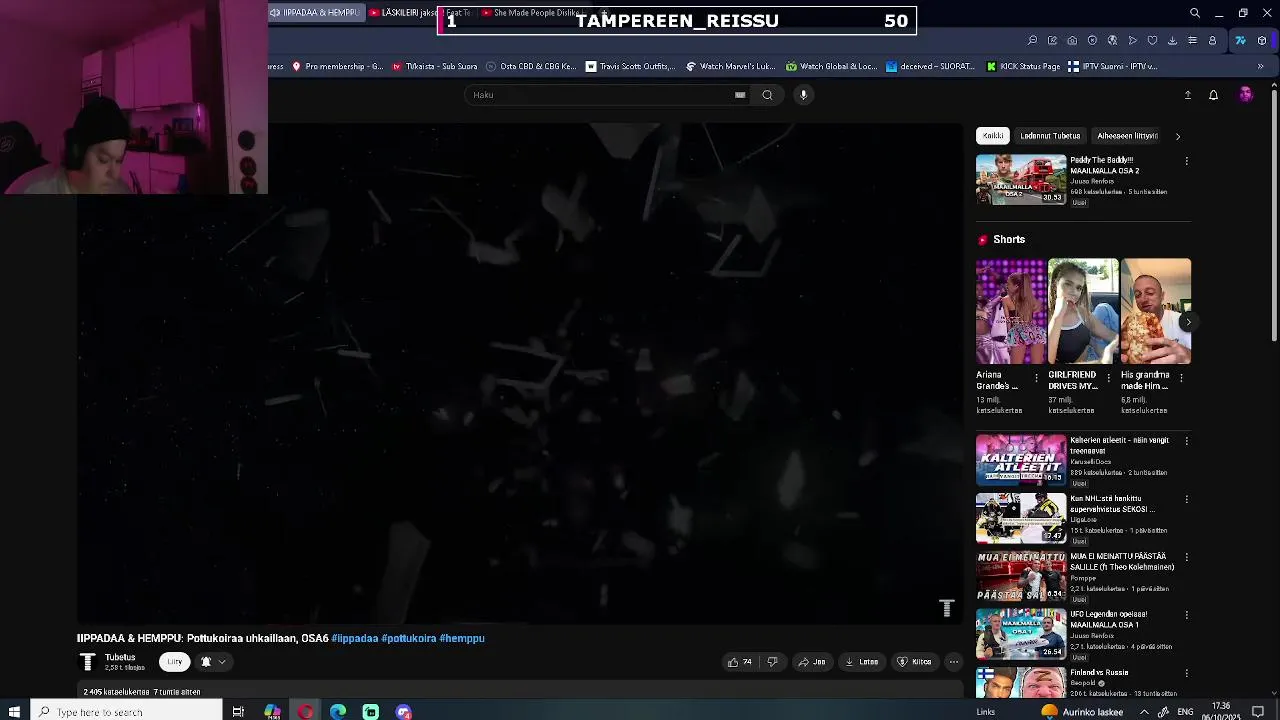Viewport: 1280px width, 720px height.
Task: Like the video with thumbs up
Action: tap(739, 662)
